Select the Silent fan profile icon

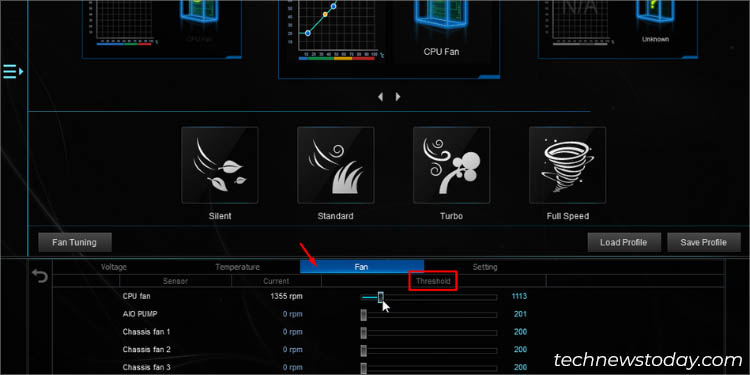(220, 165)
